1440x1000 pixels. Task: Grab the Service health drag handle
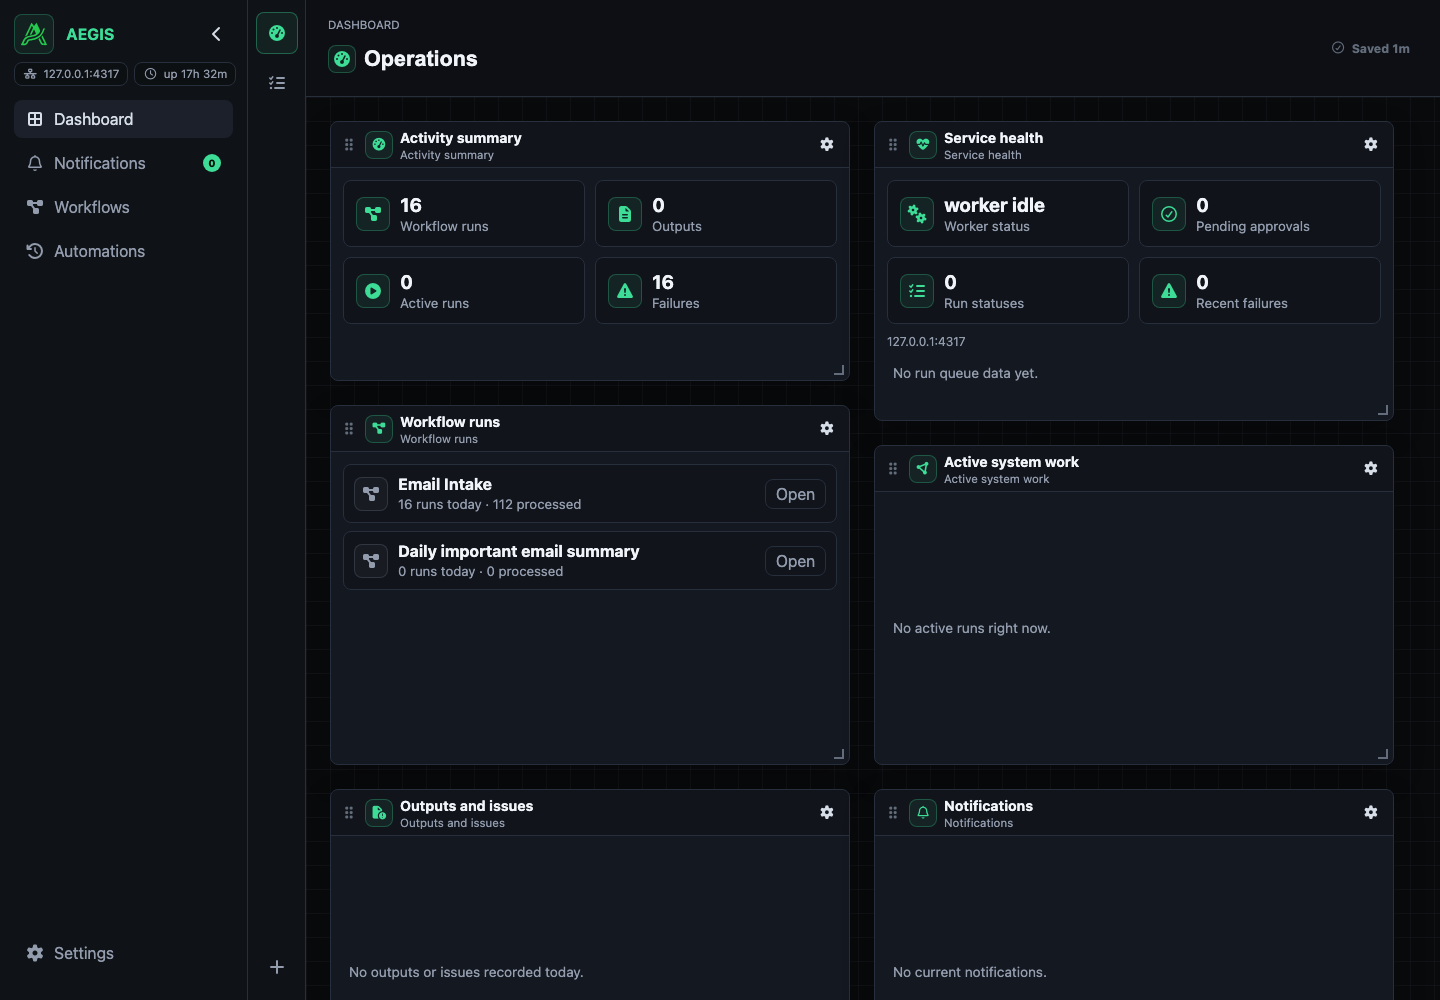(x=893, y=145)
